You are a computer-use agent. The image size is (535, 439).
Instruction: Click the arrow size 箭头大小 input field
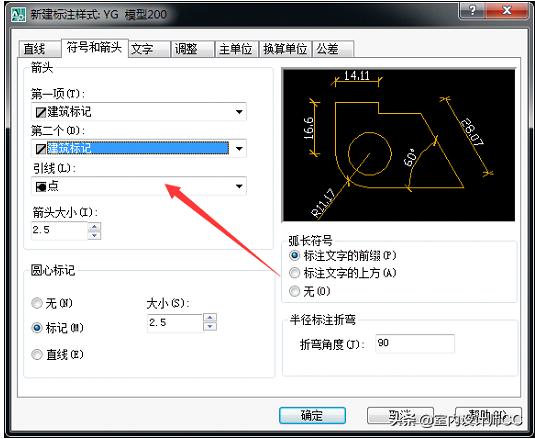tap(59, 230)
